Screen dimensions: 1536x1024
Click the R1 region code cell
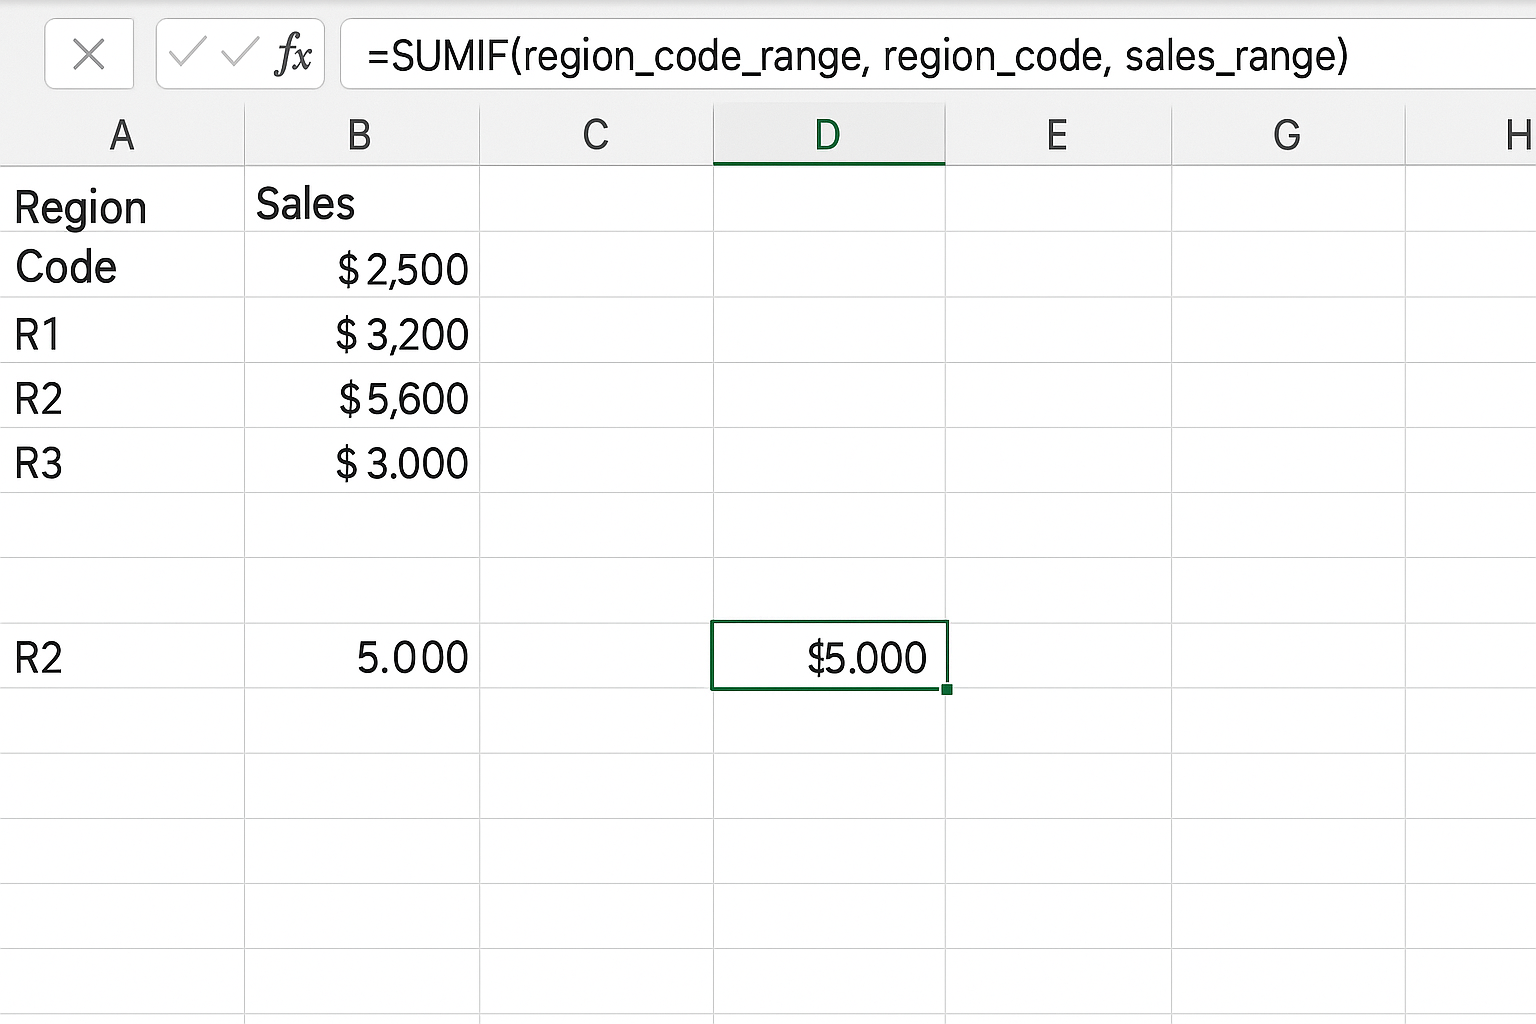[122, 330]
